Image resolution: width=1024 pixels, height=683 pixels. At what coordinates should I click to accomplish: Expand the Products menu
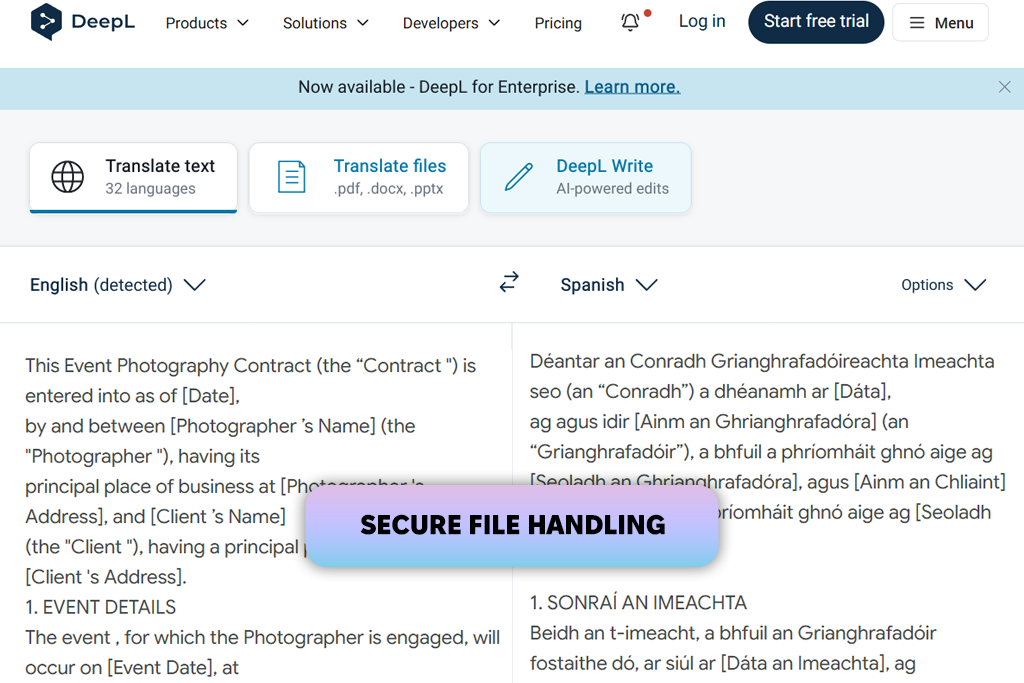click(207, 23)
